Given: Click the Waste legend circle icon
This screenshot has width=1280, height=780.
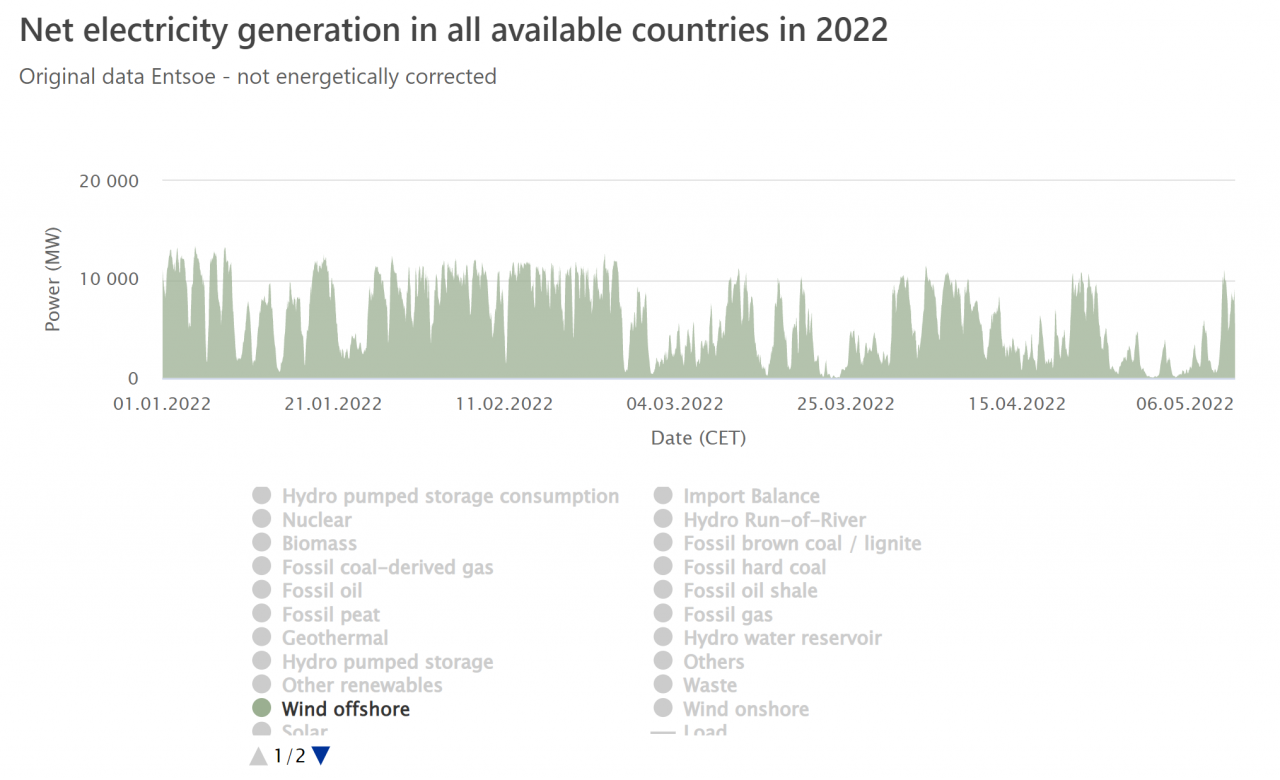Looking at the screenshot, I should (663, 685).
